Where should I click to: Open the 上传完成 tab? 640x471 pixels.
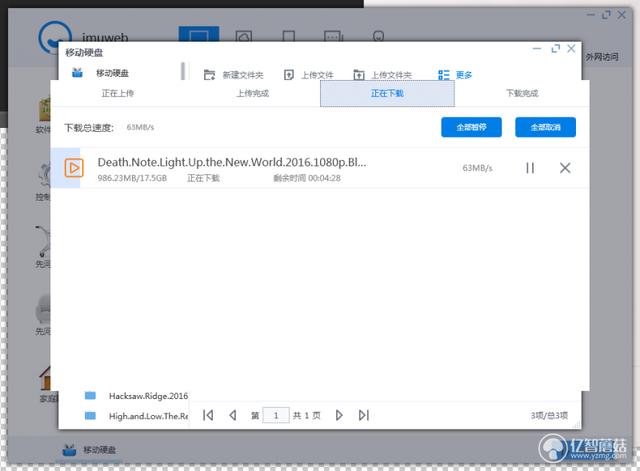click(x=253, y=93)
